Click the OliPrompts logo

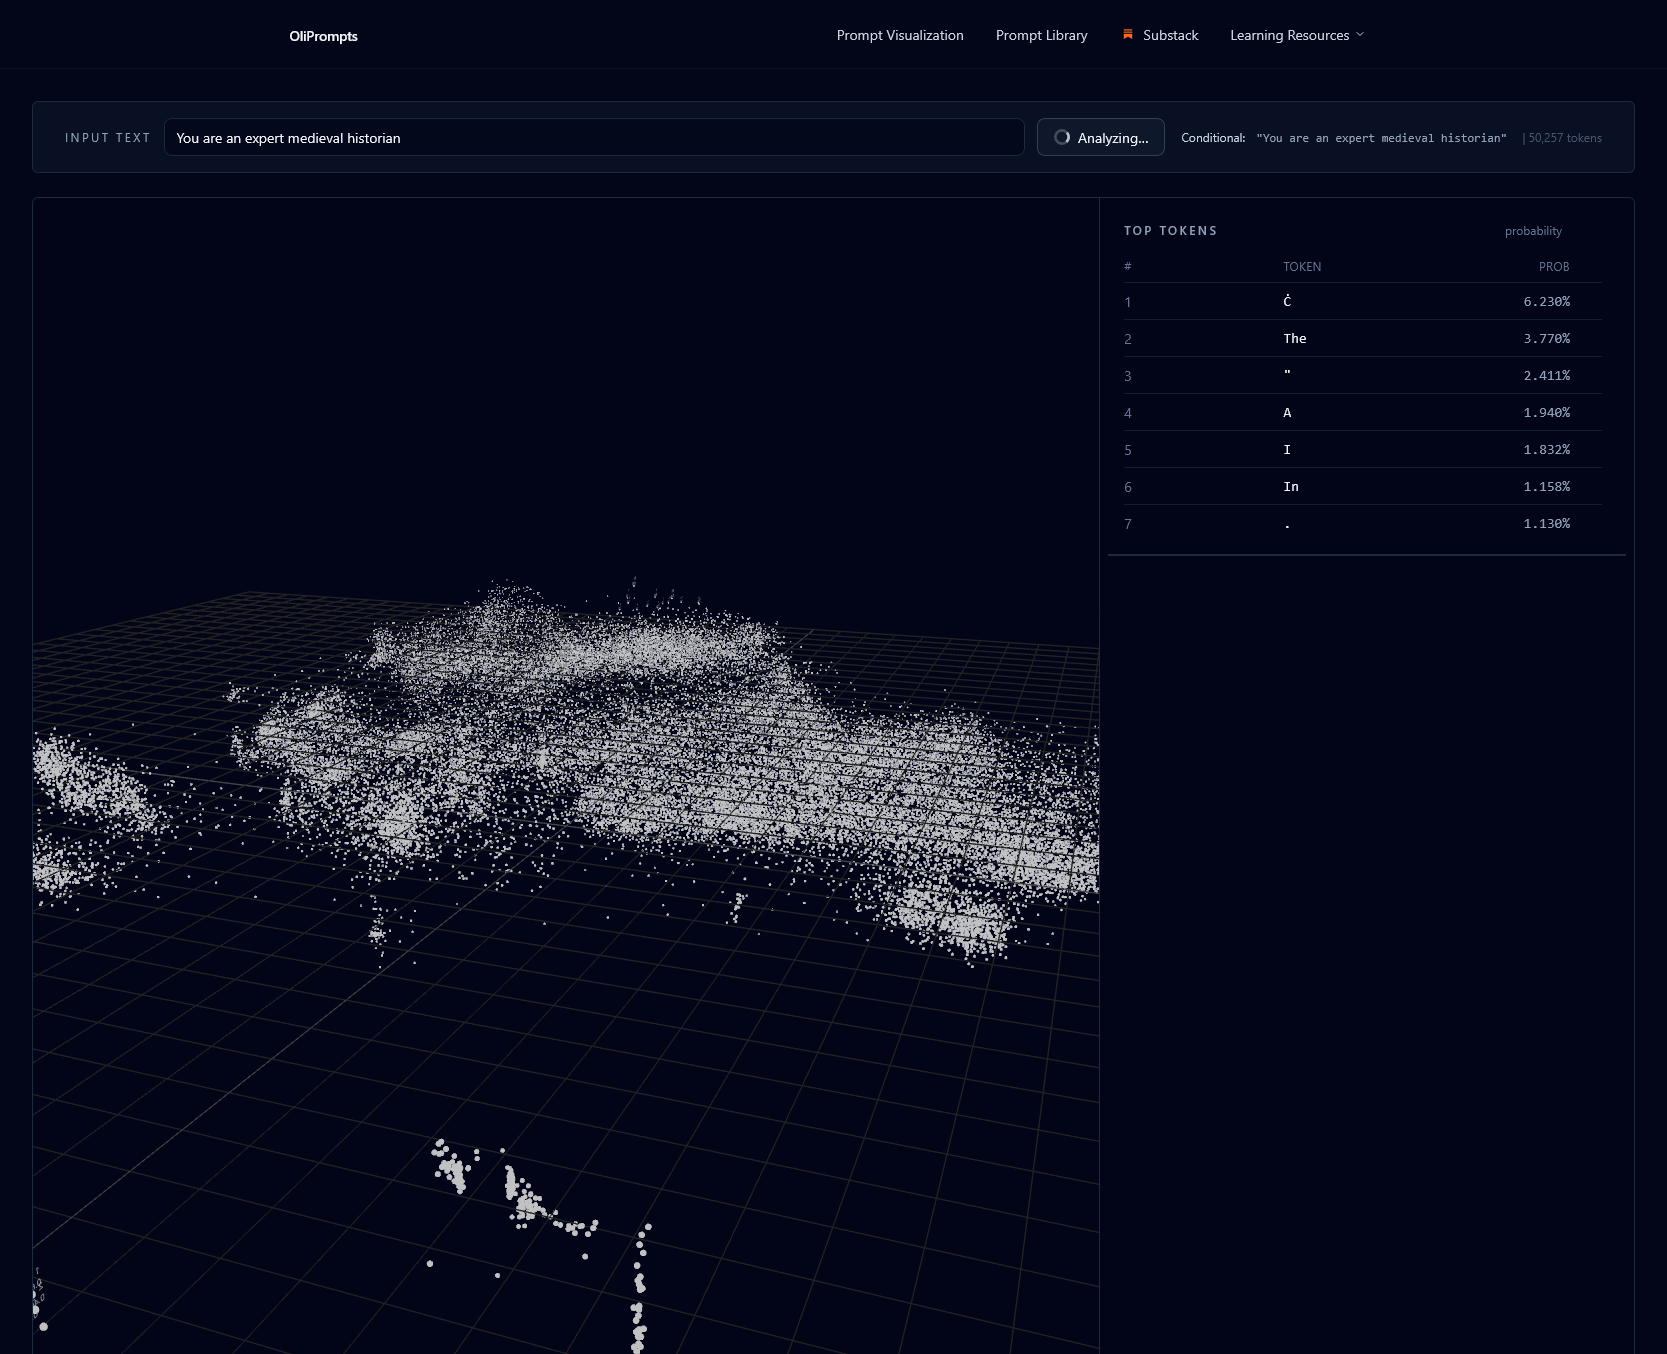pyautogui.click(x=323, y=36)
